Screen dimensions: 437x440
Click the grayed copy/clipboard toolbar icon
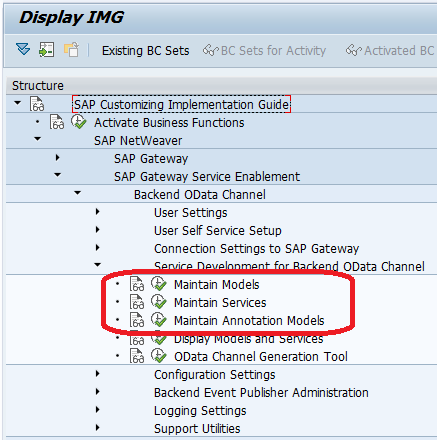(x=71, y=50)
